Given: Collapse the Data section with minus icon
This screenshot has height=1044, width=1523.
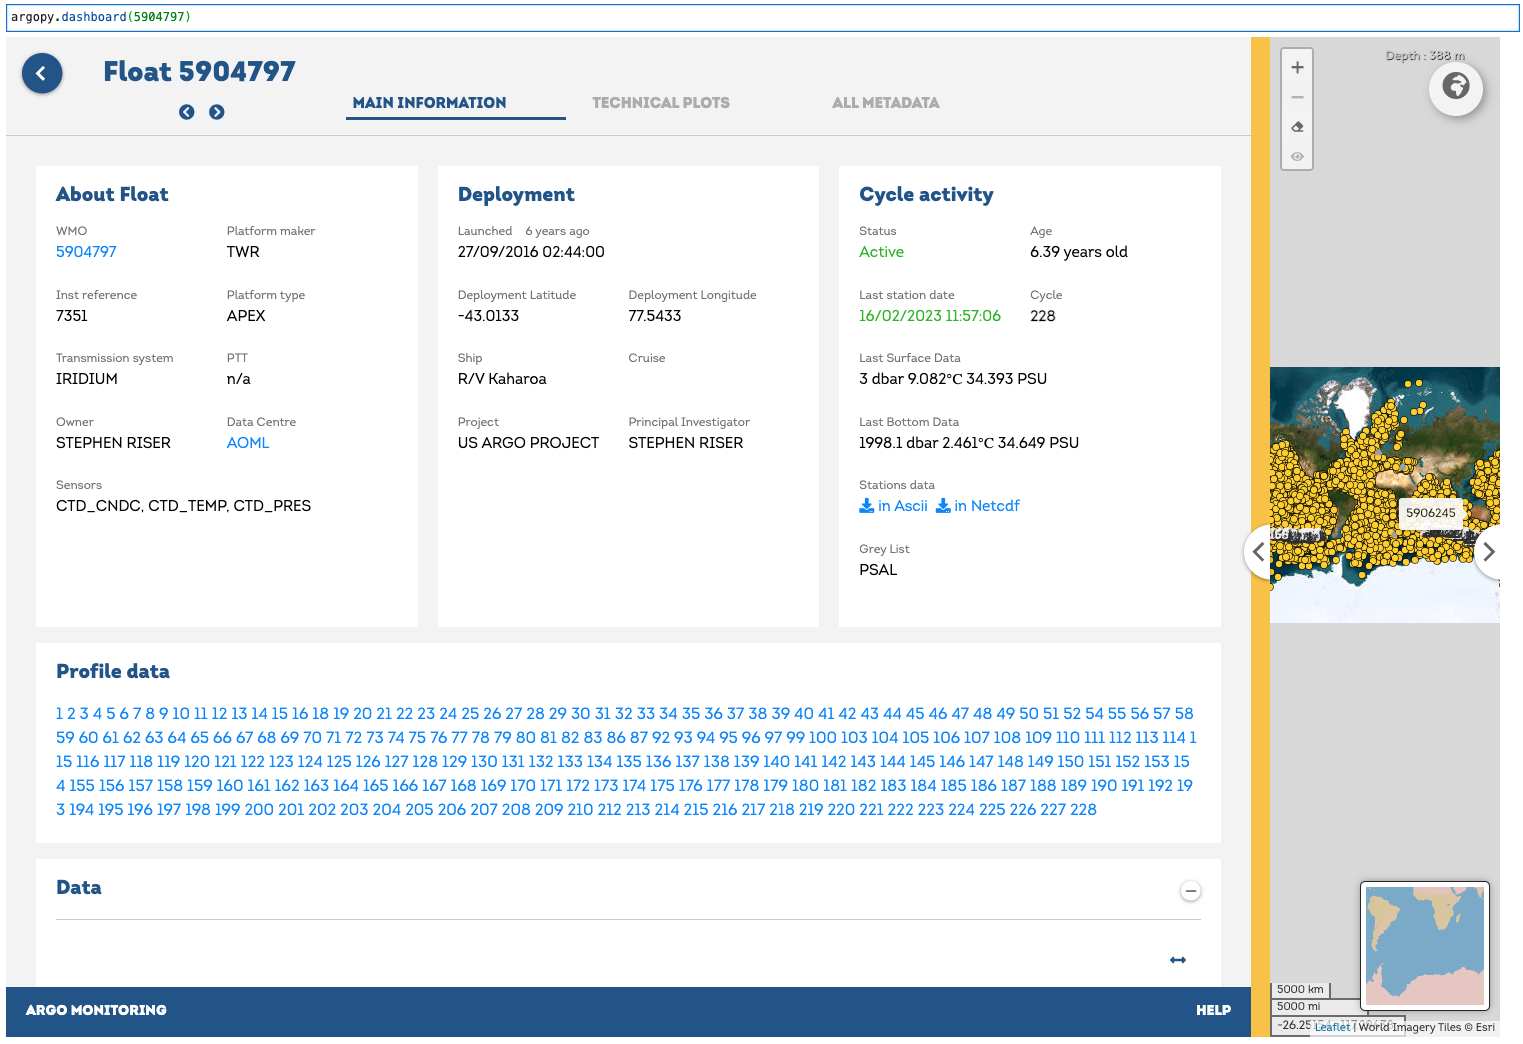Looking at the screenshot, I should coord(1190,891).
